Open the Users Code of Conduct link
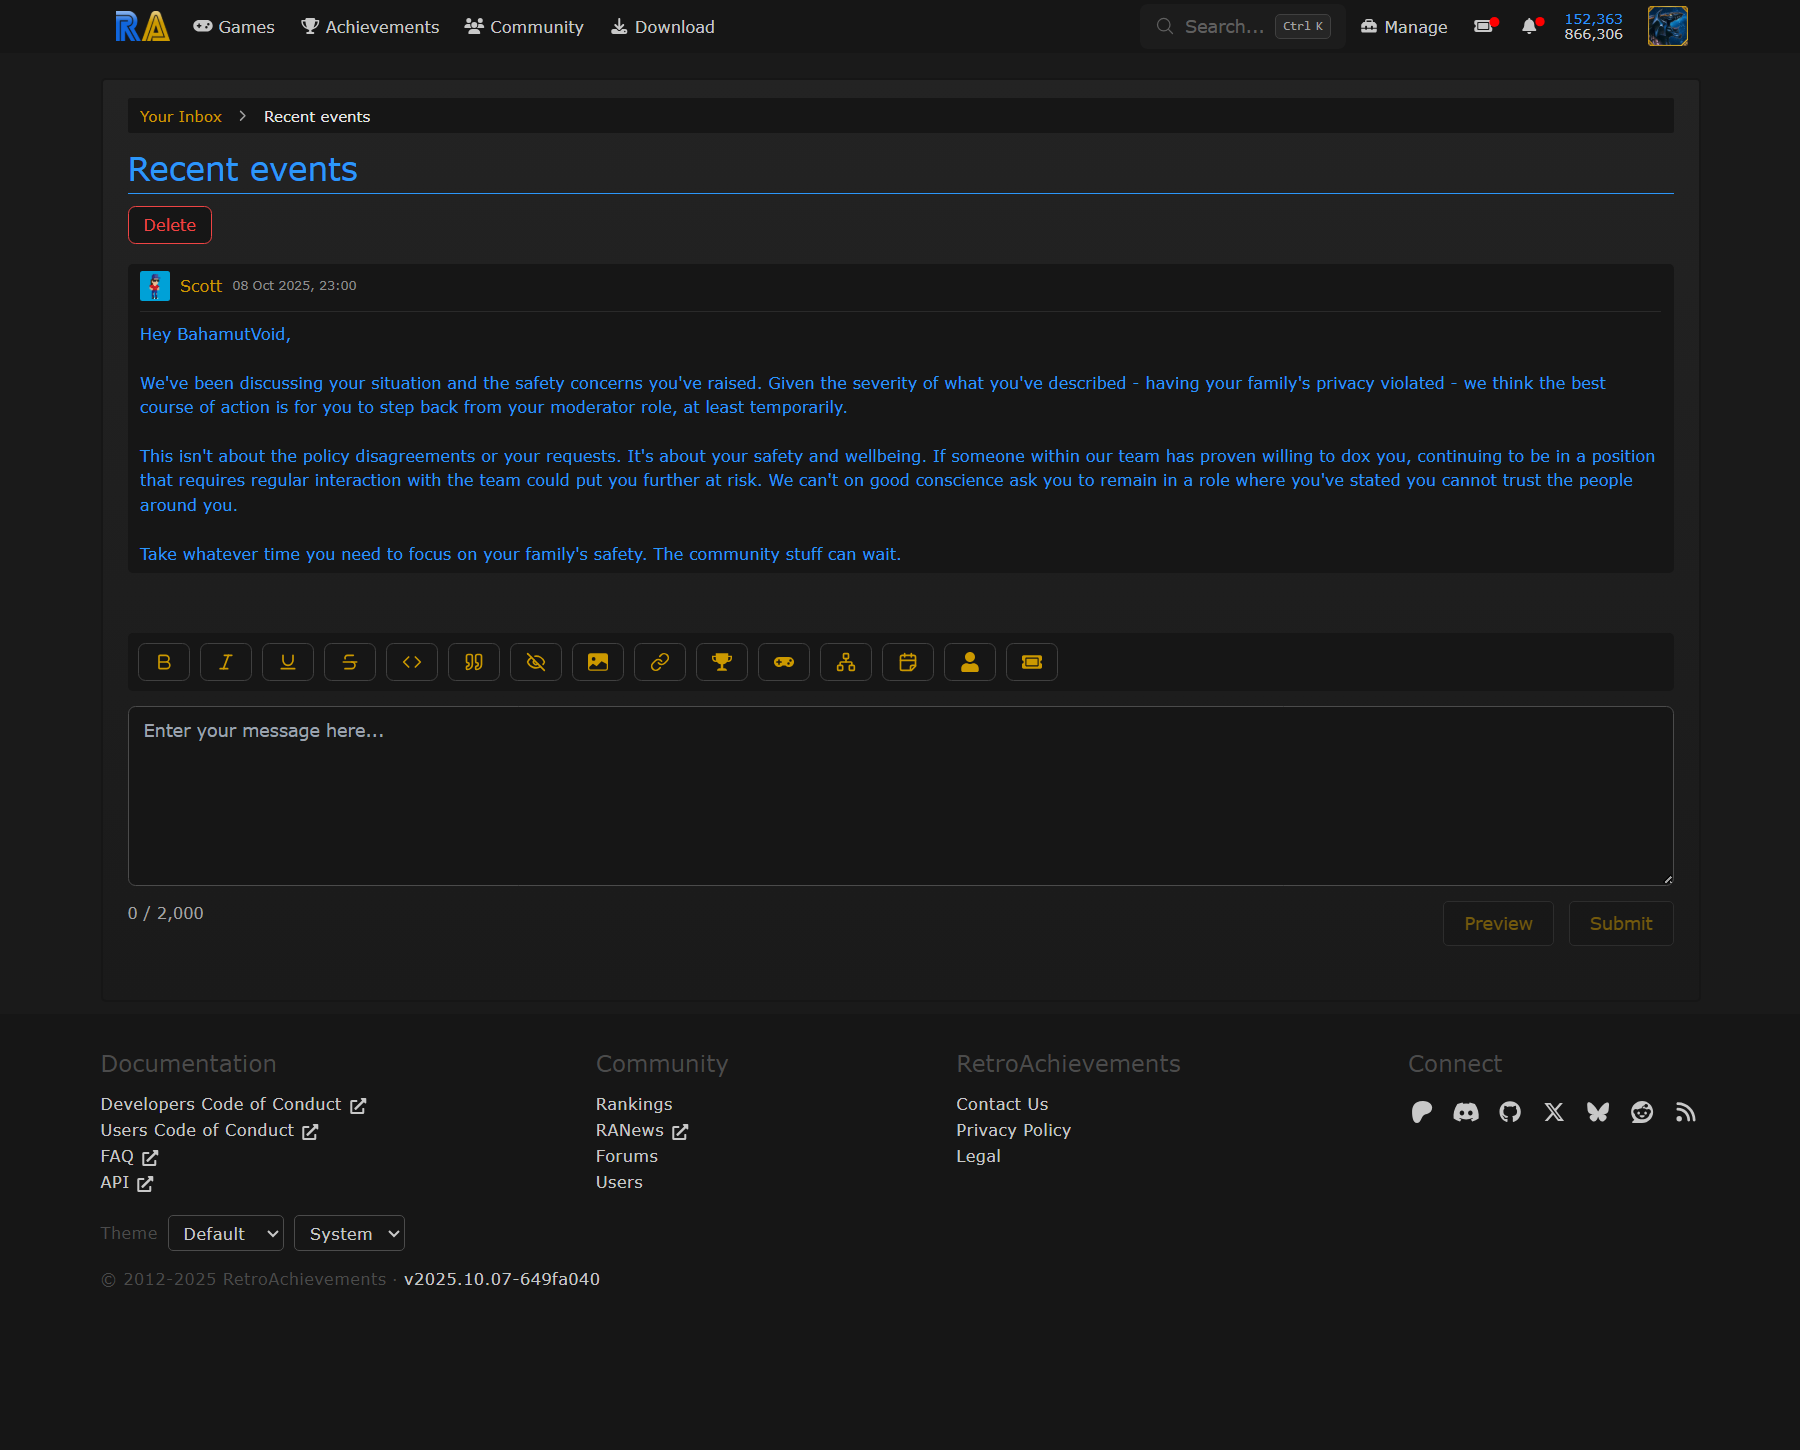1800x1450 pixels. (x=209, y=1130)
